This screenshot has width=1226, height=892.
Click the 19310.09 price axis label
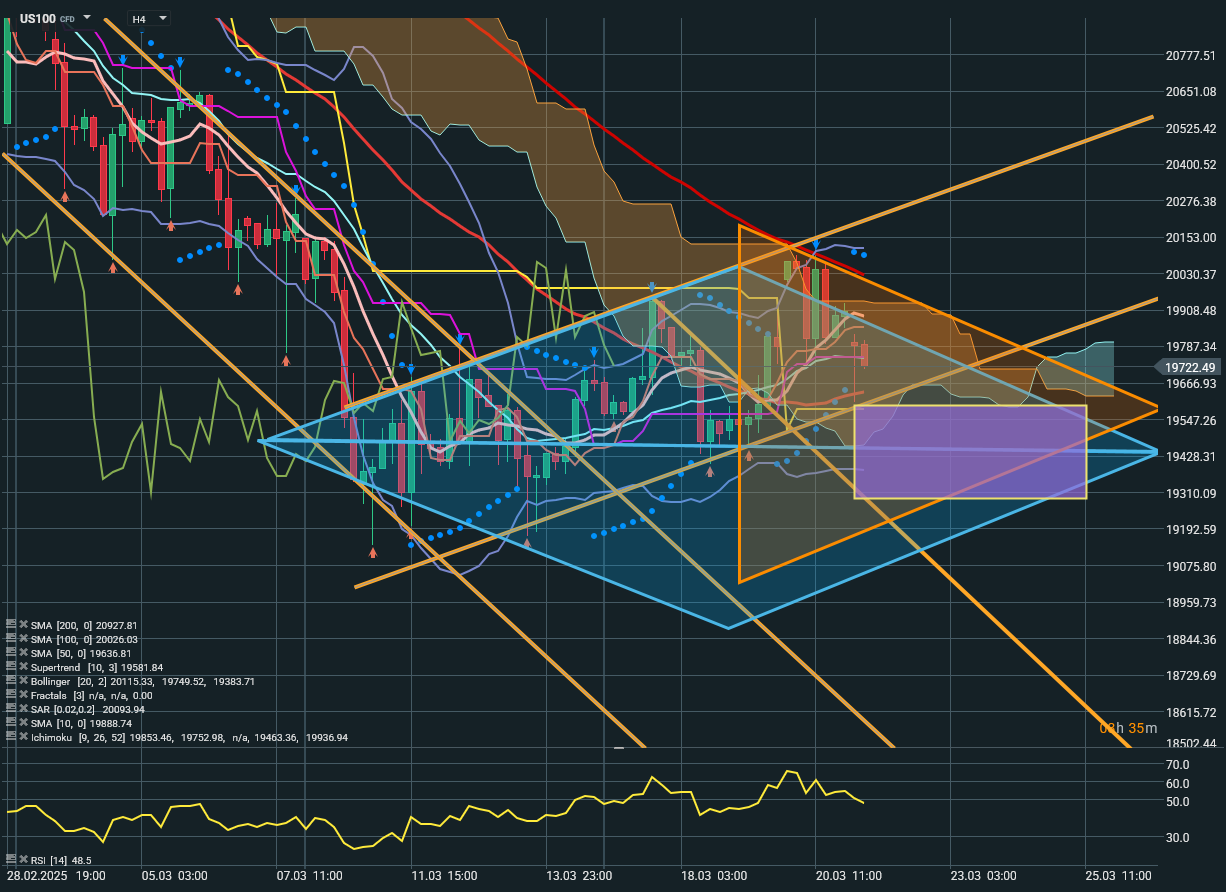(x=1190, y=493)
